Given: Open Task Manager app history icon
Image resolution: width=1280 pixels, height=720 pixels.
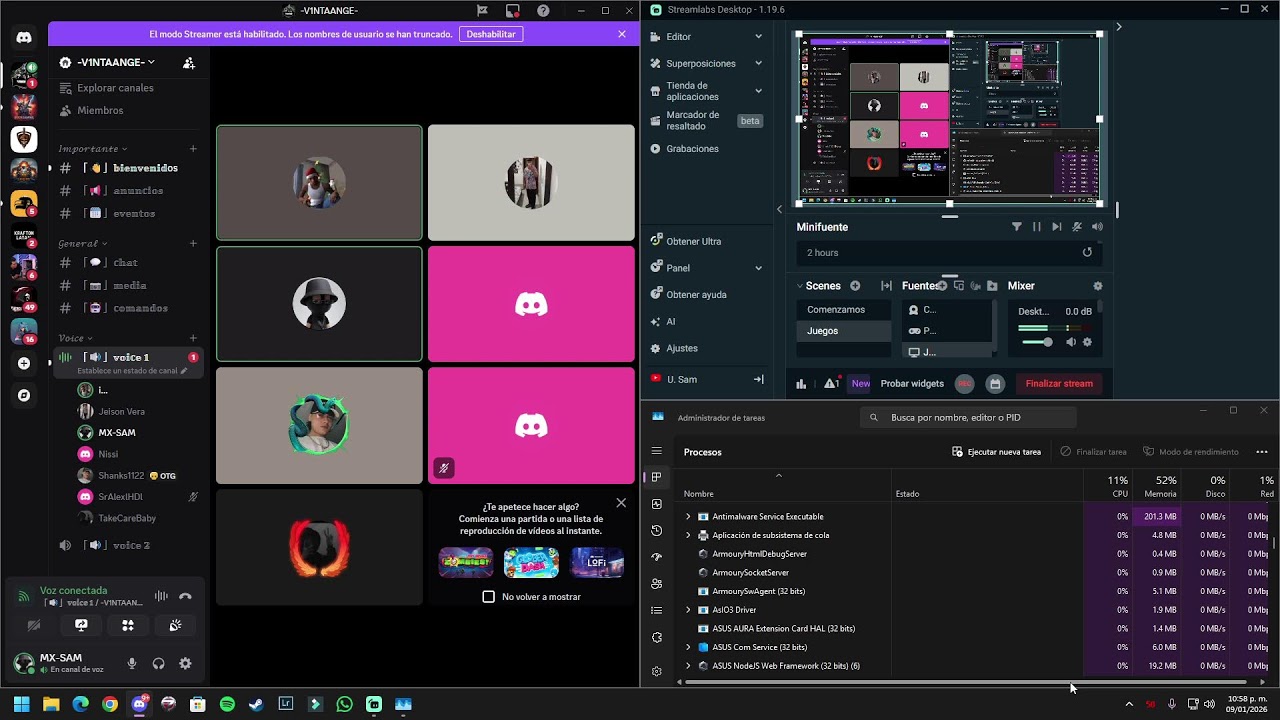Looking at the screenshot, I should point(657,531).
